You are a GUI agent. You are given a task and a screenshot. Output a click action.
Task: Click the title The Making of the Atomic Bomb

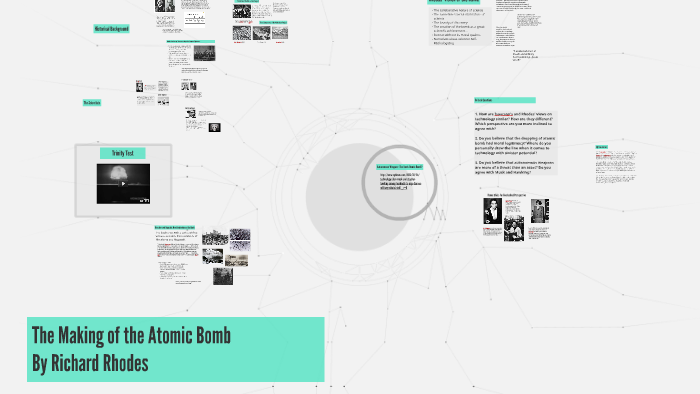click(131, 336)
